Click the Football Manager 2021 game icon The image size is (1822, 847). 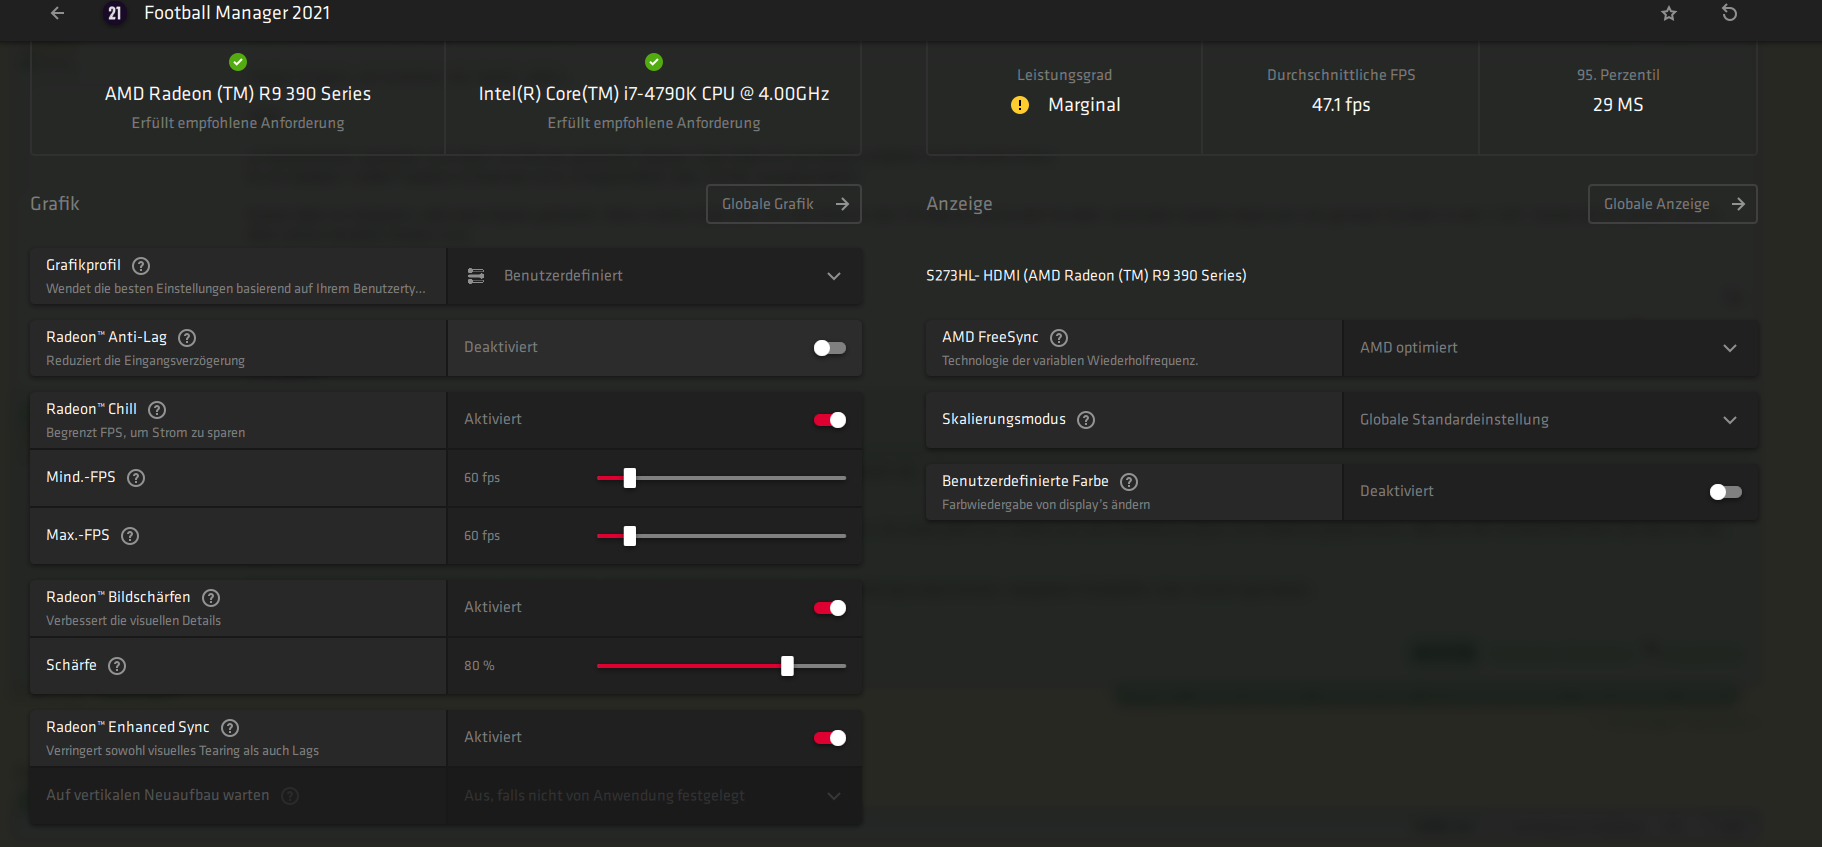click(x=115, y=13)
